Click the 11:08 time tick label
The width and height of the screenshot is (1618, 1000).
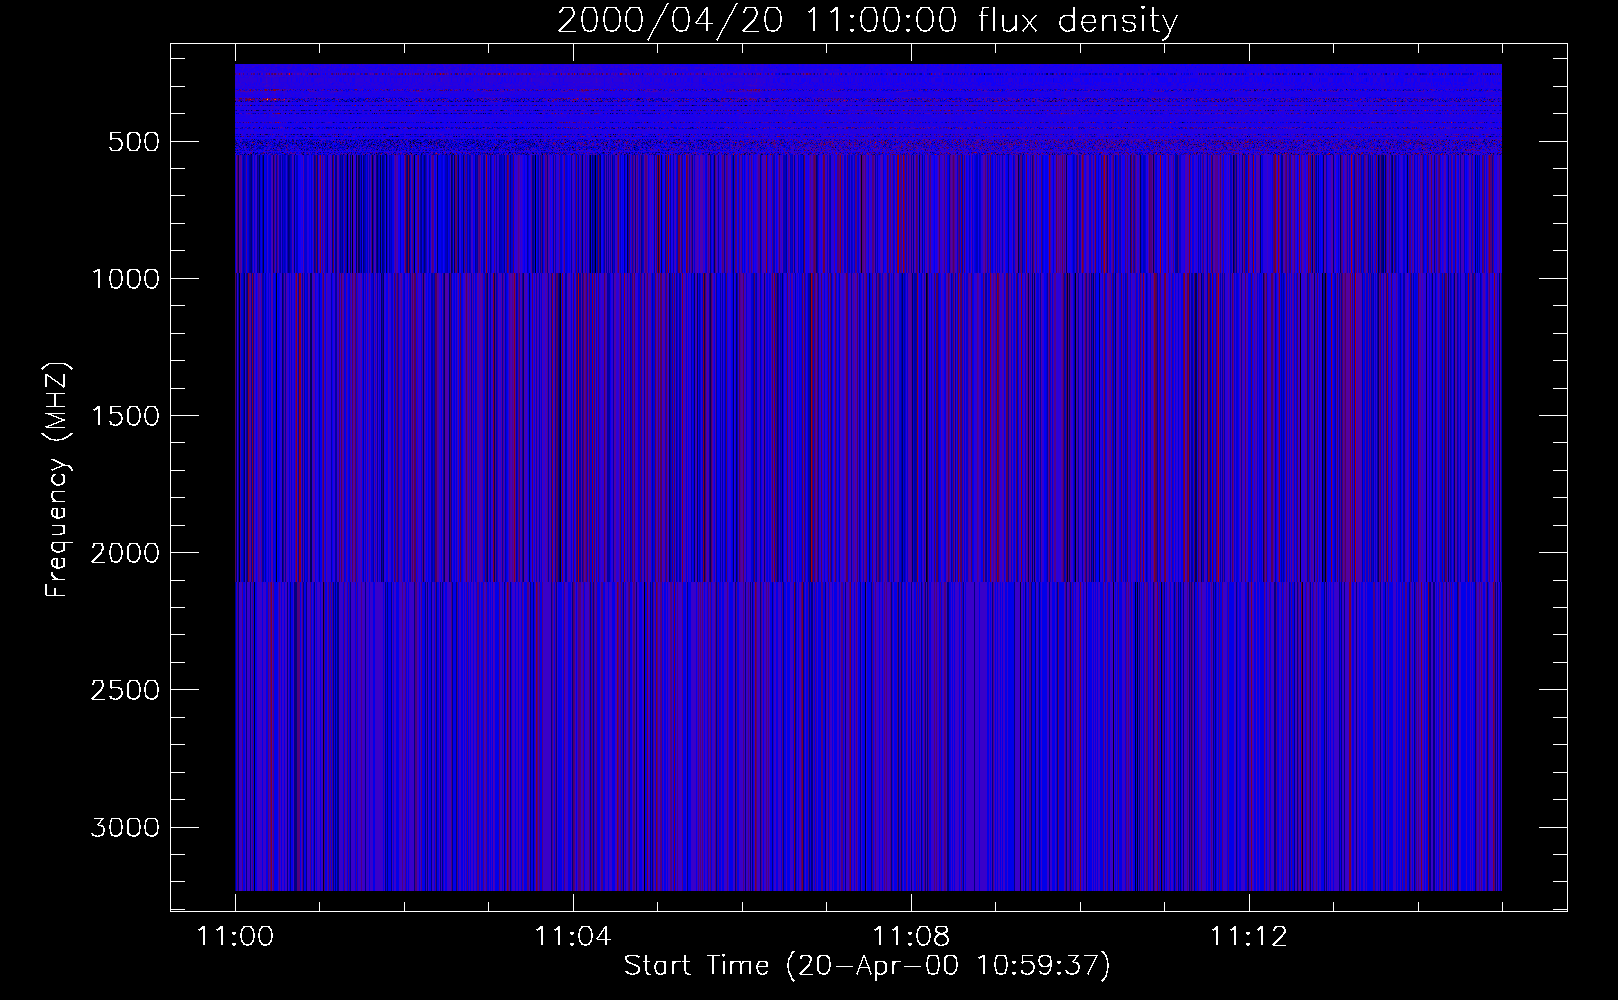(x=910, y=937)
